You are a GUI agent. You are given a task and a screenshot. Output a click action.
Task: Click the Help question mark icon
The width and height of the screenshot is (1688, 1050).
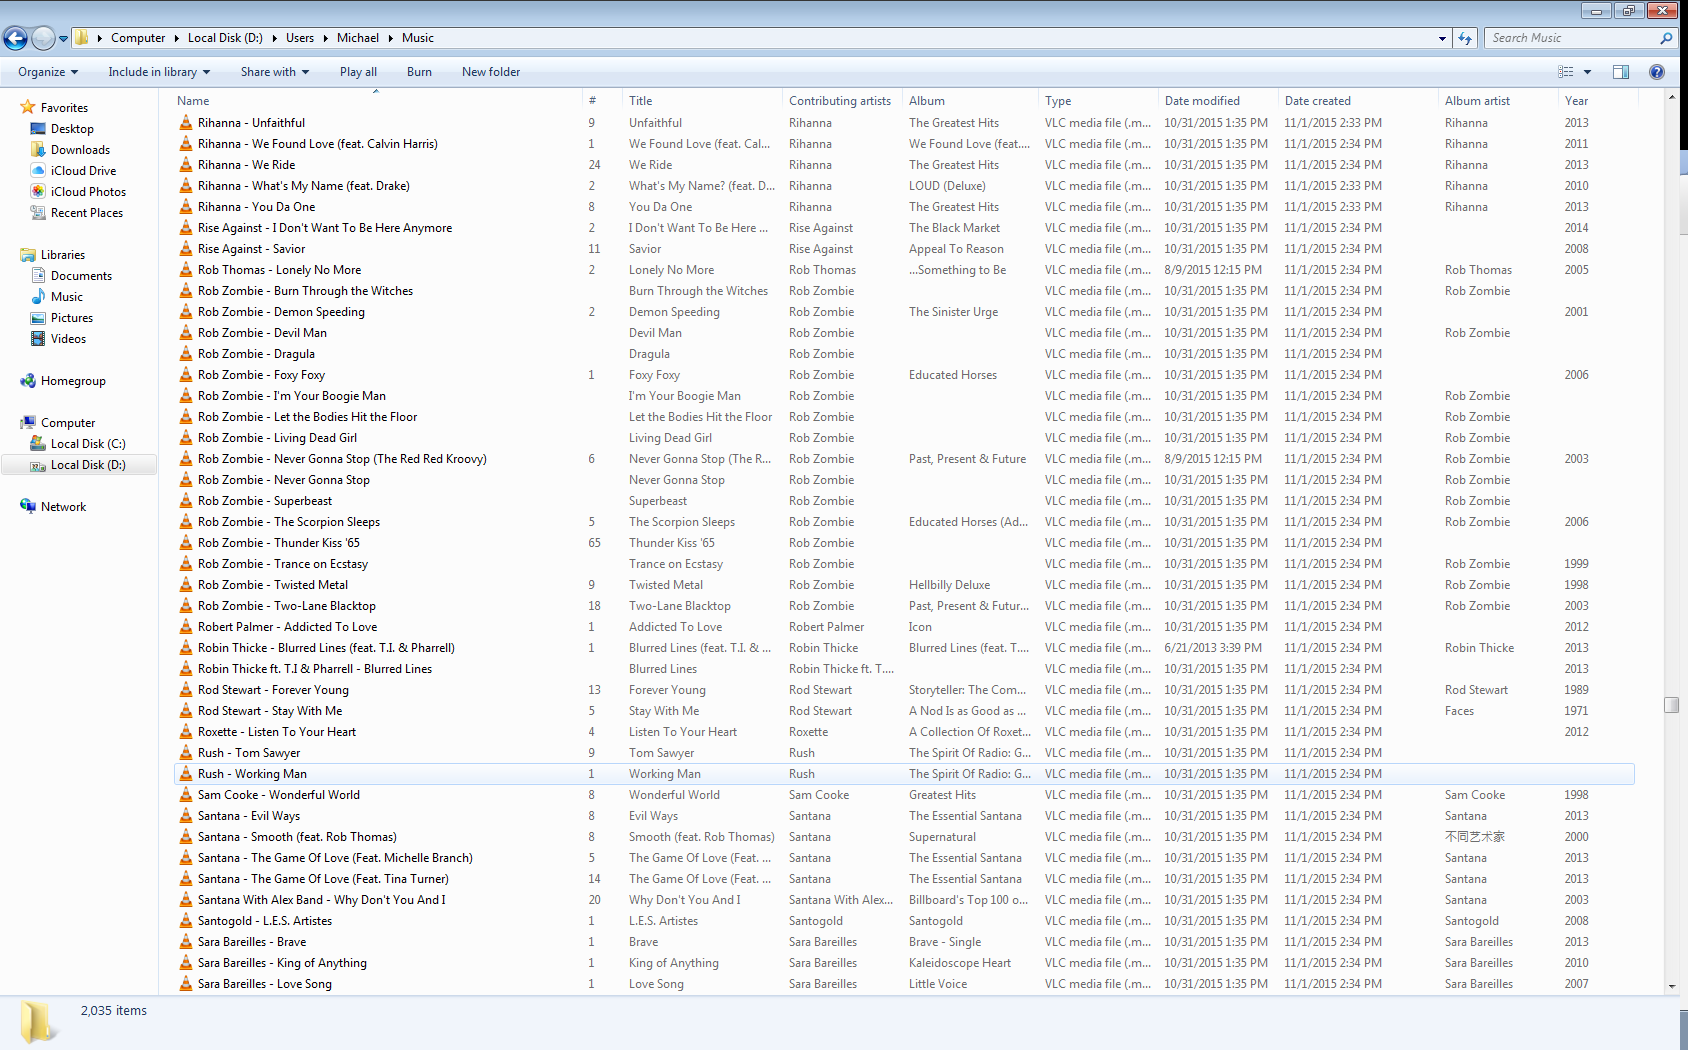pyautogui.click(x=1657, y=72)
